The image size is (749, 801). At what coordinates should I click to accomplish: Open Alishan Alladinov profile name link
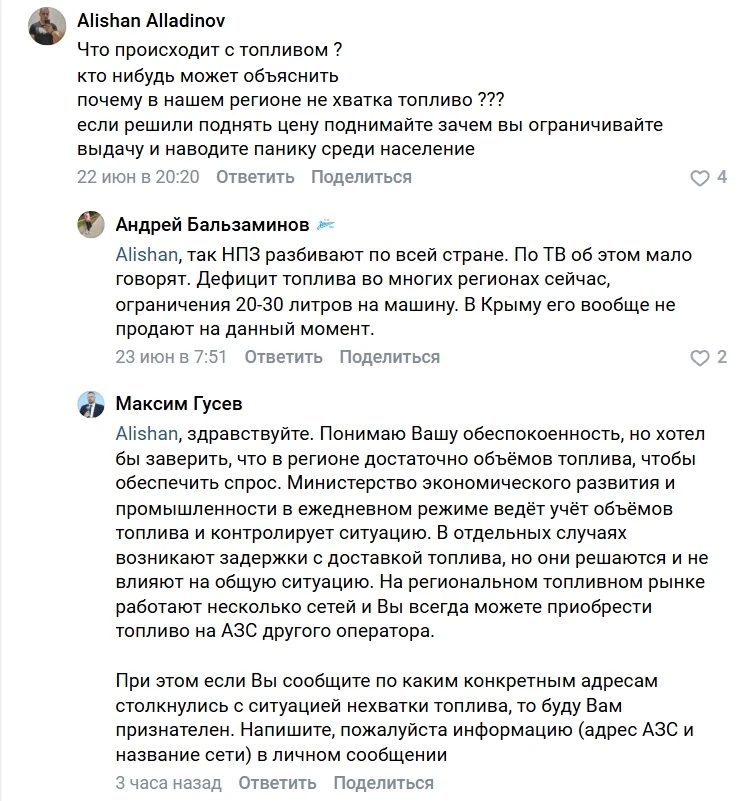point(151,20)
